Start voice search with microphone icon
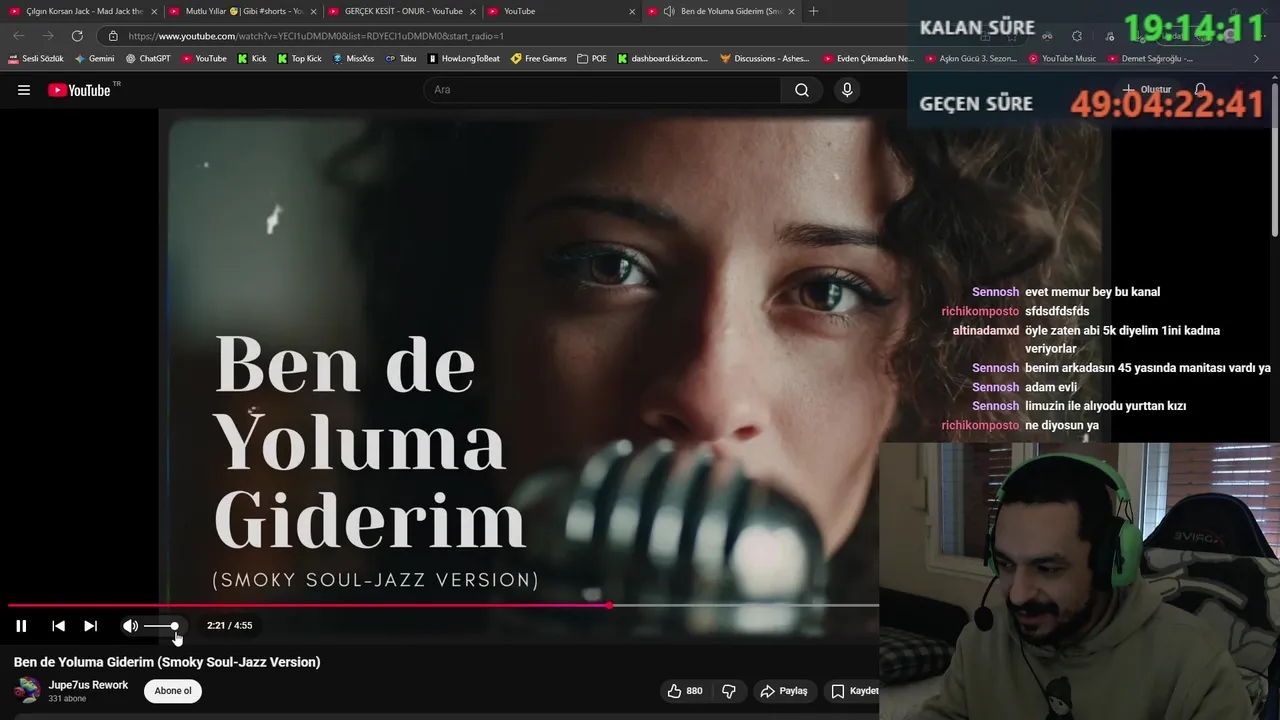Viewport: 1280px width, 720px height. [847, 90]
